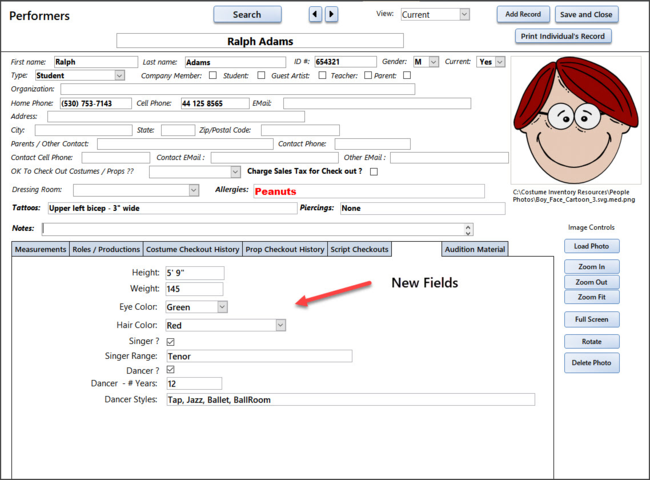This screenshot has height=480, width=650.
Task: Open Costume Checkout History tab
Action: click(x=193, y=249)
